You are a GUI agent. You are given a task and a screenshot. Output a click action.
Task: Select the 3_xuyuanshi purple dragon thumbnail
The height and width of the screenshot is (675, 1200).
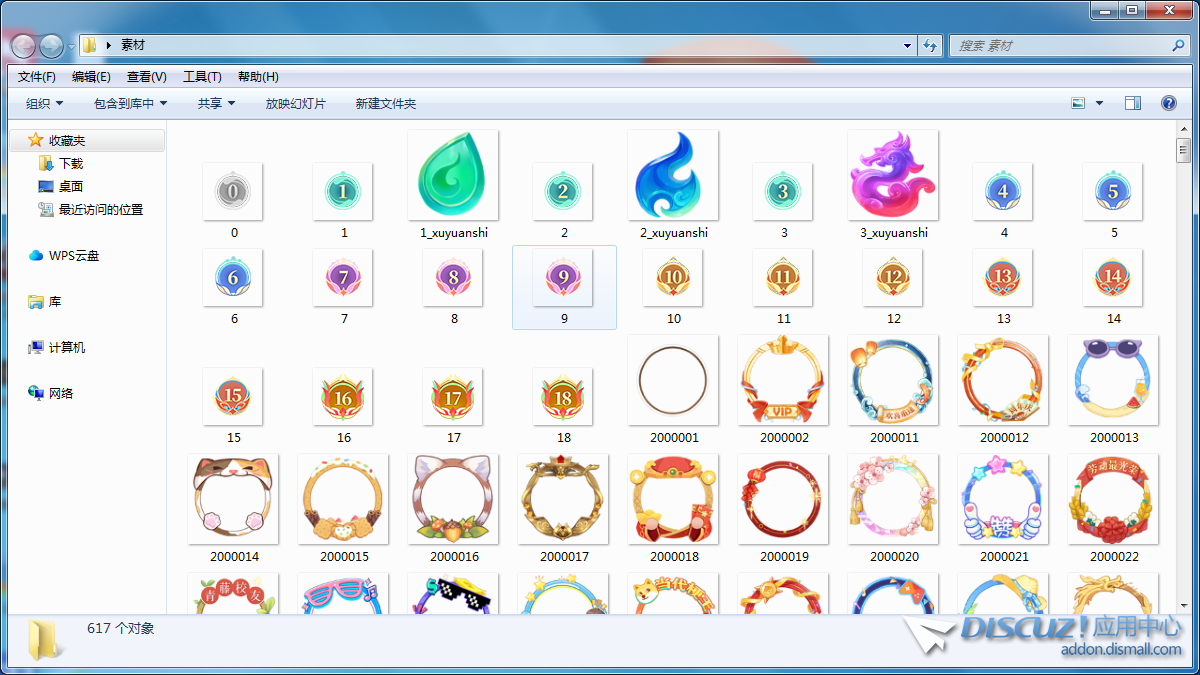pyautogui.click(x=893, y=175)
